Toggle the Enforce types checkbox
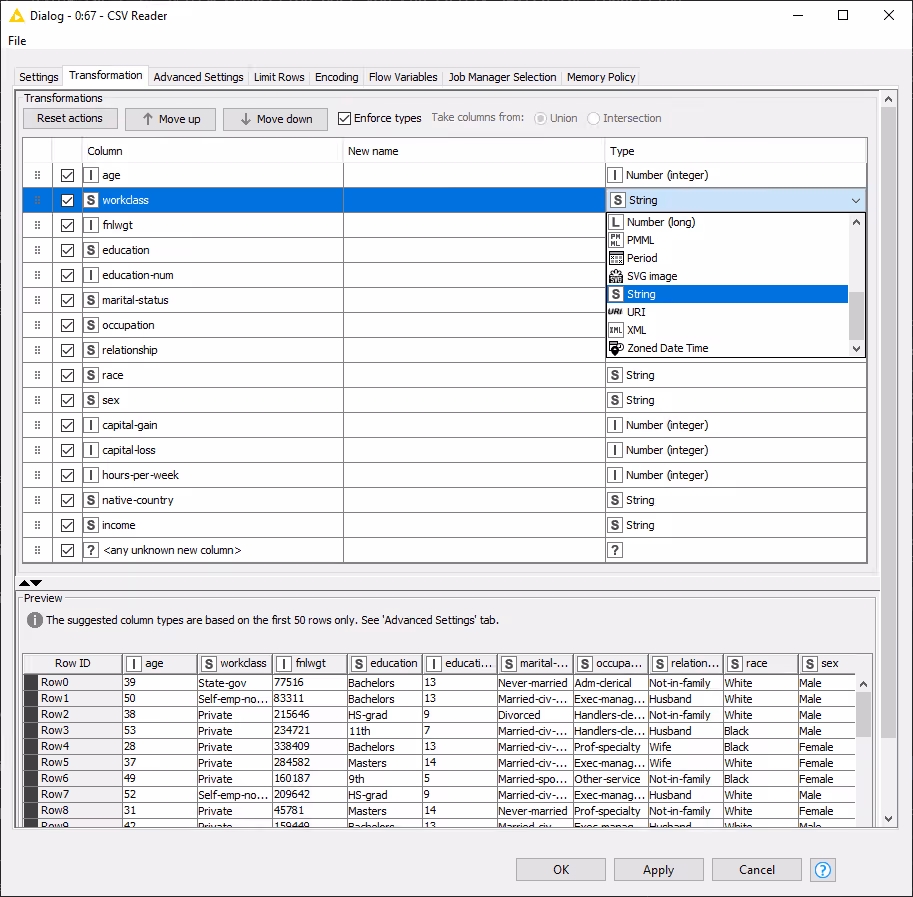Screen dimensions: 913x897 click(x=345, y=118)
